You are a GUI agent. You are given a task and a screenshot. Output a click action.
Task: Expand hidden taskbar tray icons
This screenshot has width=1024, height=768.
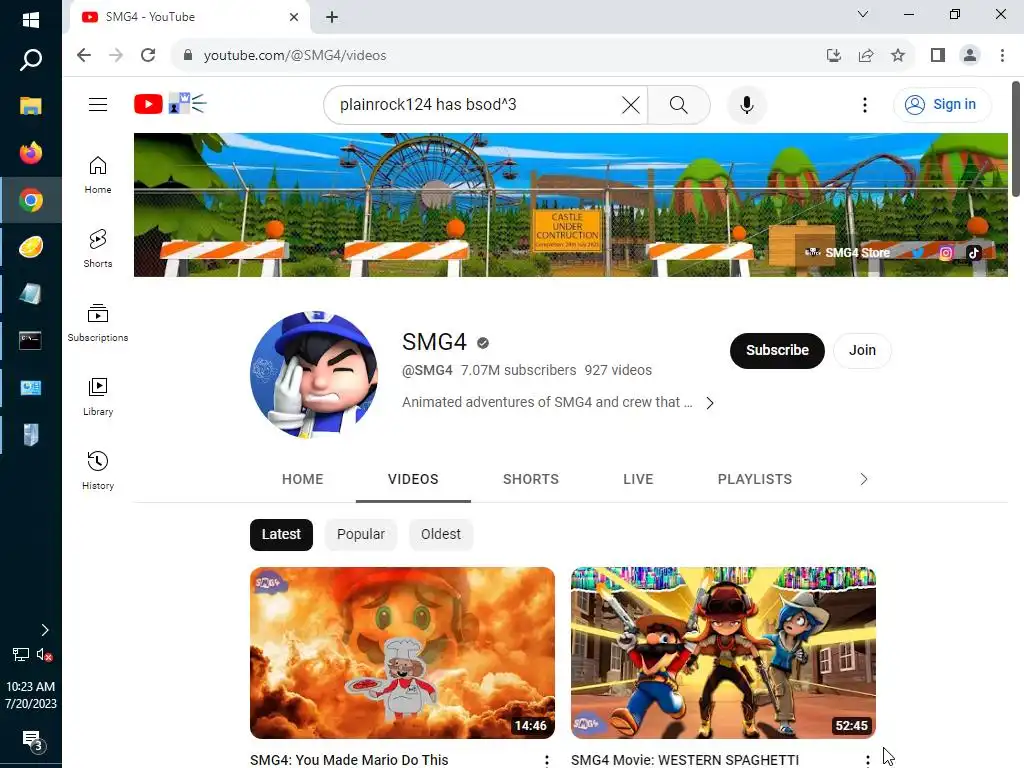coord(44,630)
